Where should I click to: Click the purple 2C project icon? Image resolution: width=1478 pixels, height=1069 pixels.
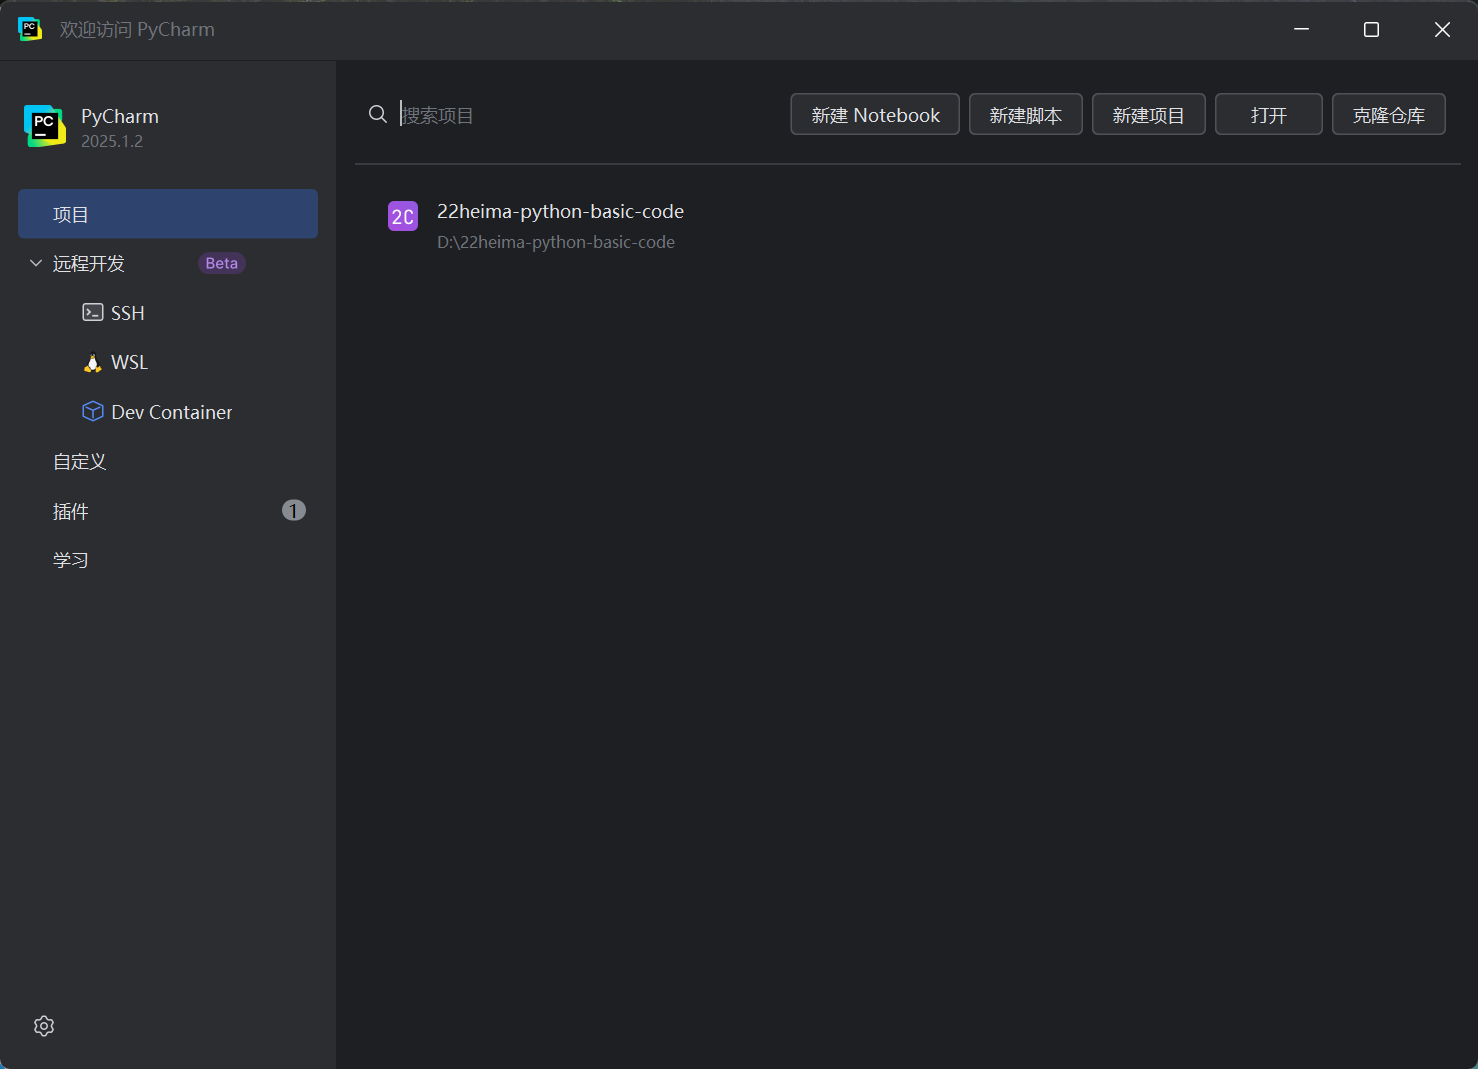[403, 216]
